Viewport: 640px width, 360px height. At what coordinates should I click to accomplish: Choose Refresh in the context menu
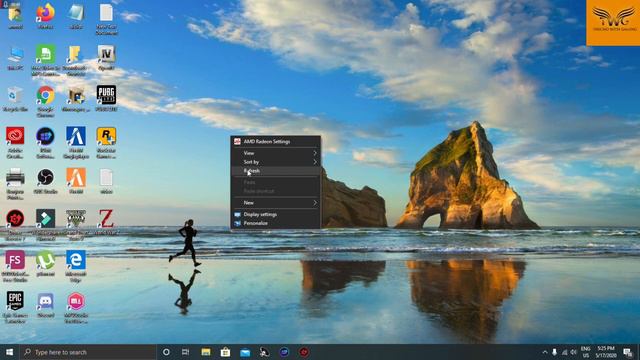click(276, 171)
